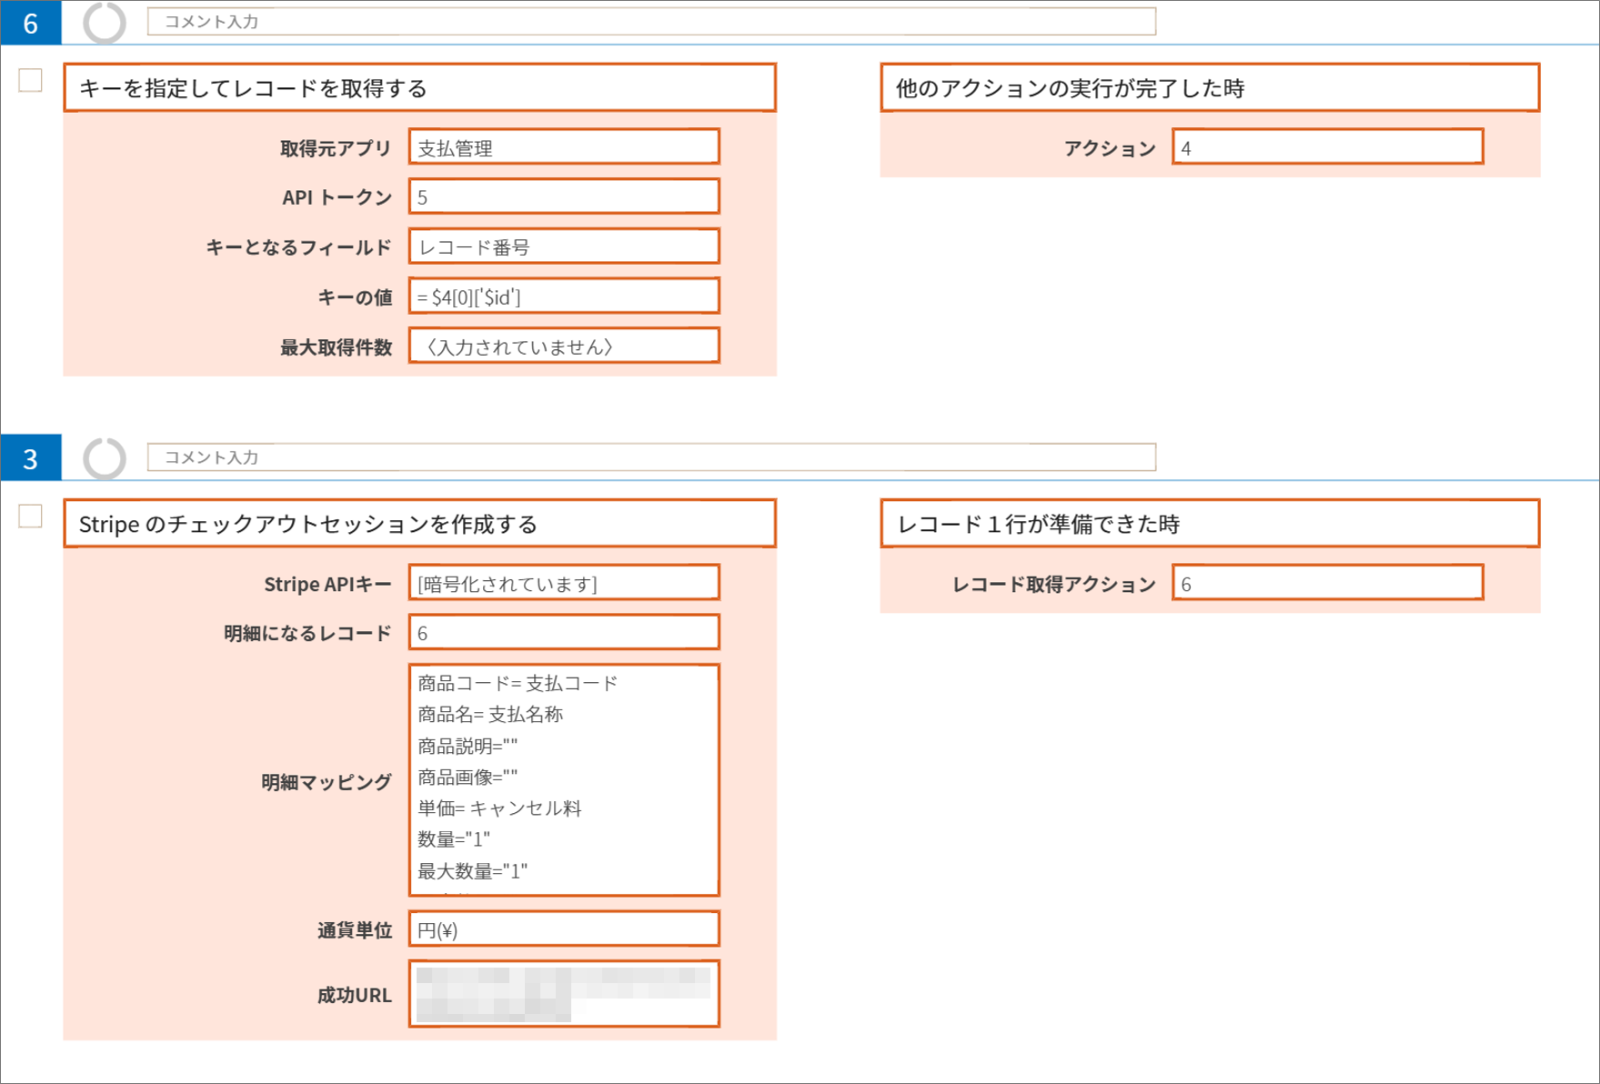The width and height of the screenshot is (1600, 1084).
Task: Click the condition 他のアクションの実行が完了した時
Action: (x=1209, y=88)
